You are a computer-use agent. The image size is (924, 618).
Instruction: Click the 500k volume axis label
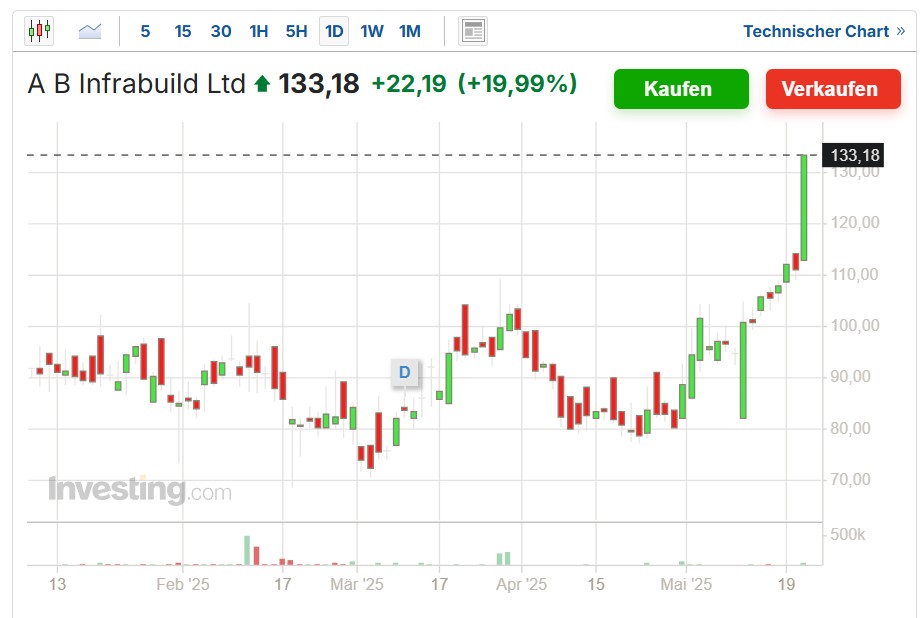click(x=847, y=534)
